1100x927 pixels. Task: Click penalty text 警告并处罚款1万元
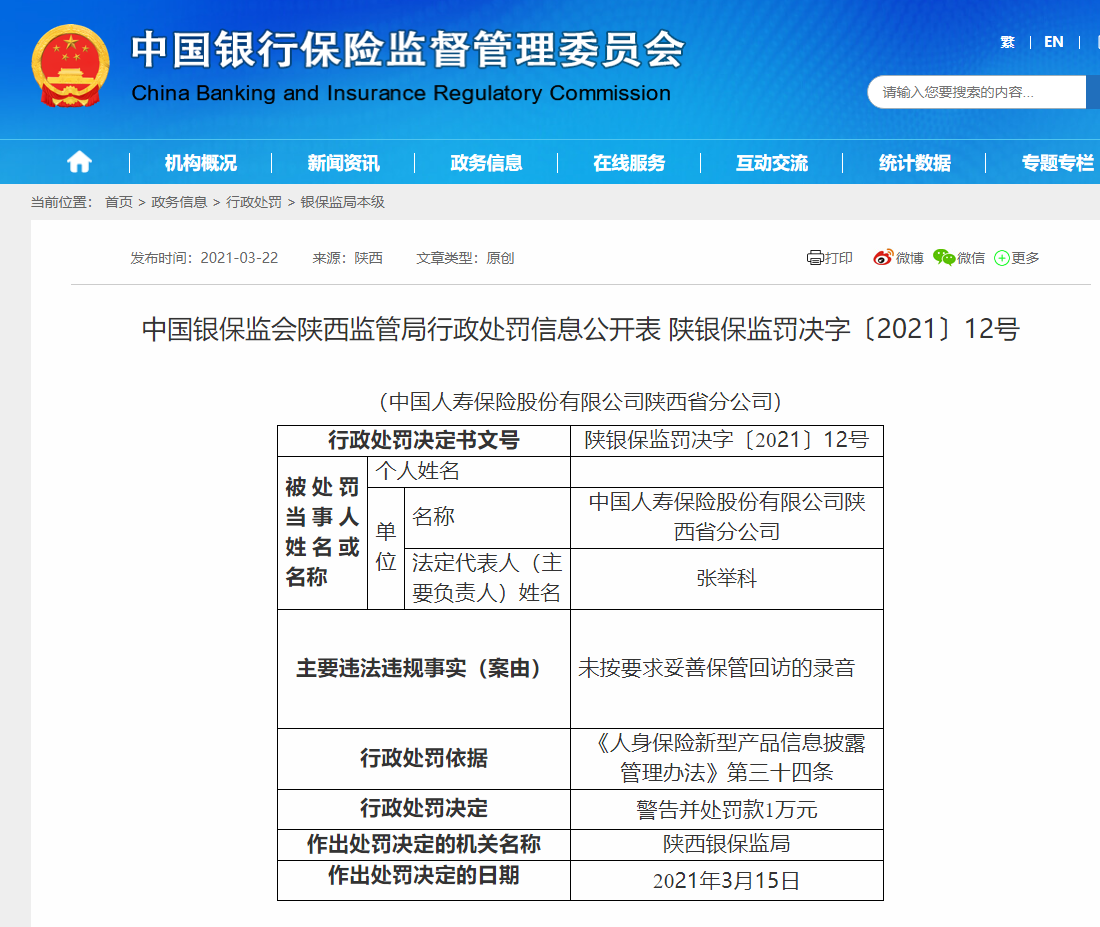click(x=727, y=810)
